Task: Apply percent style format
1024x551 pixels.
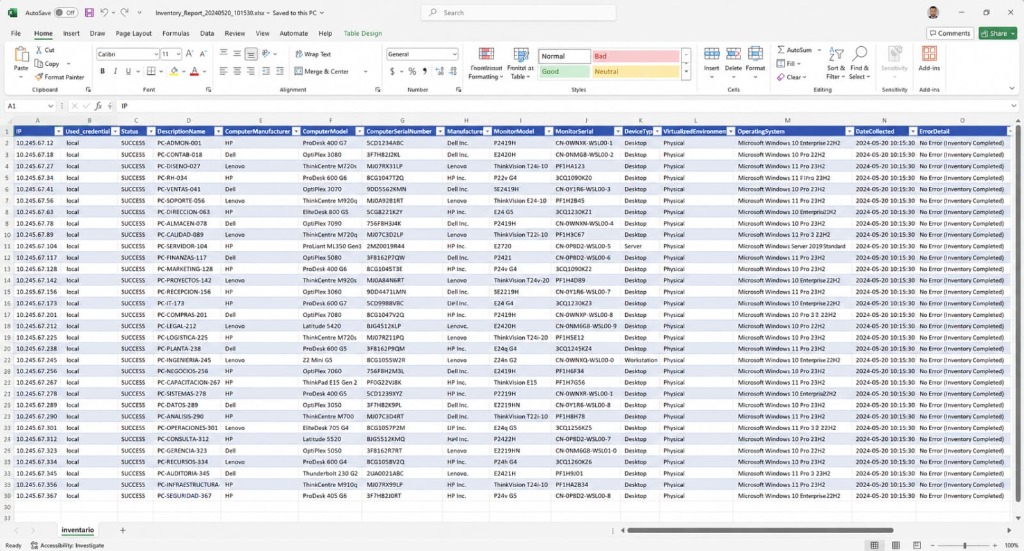Action: (x=412, y=71)
